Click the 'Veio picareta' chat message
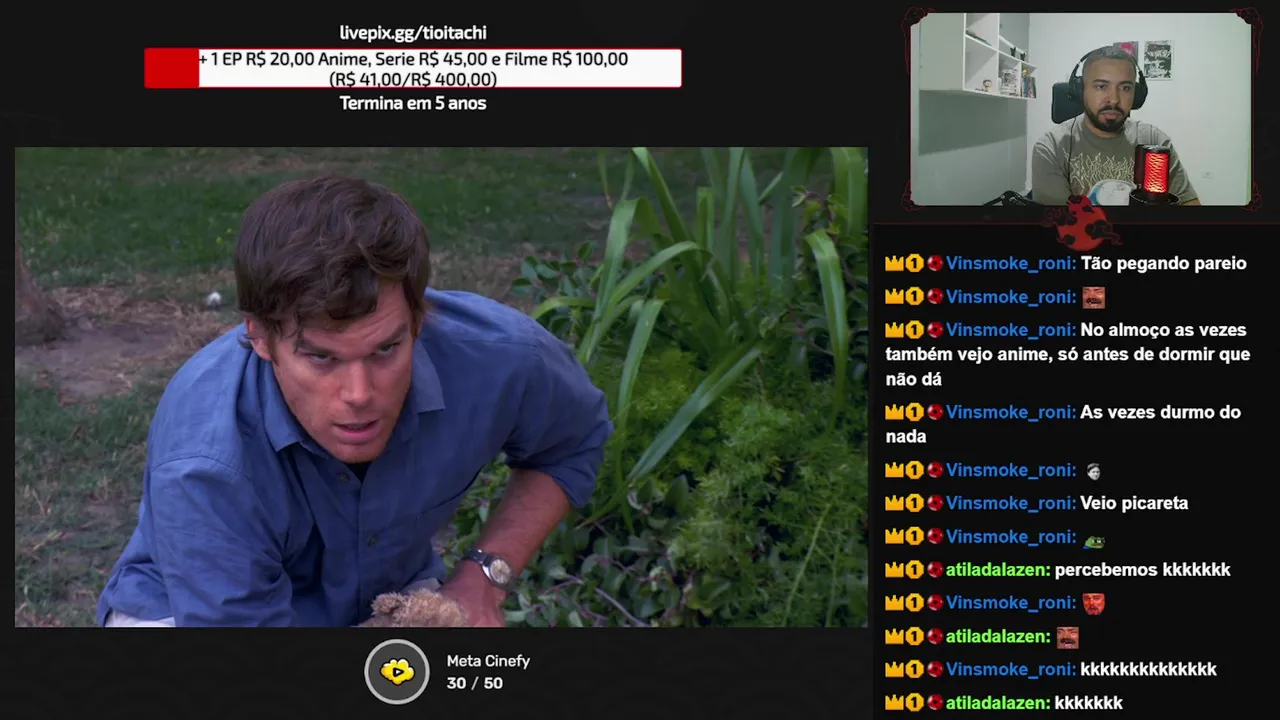Image resolution: width=1280 pixels, height=720 pixels. (1135, 503)
